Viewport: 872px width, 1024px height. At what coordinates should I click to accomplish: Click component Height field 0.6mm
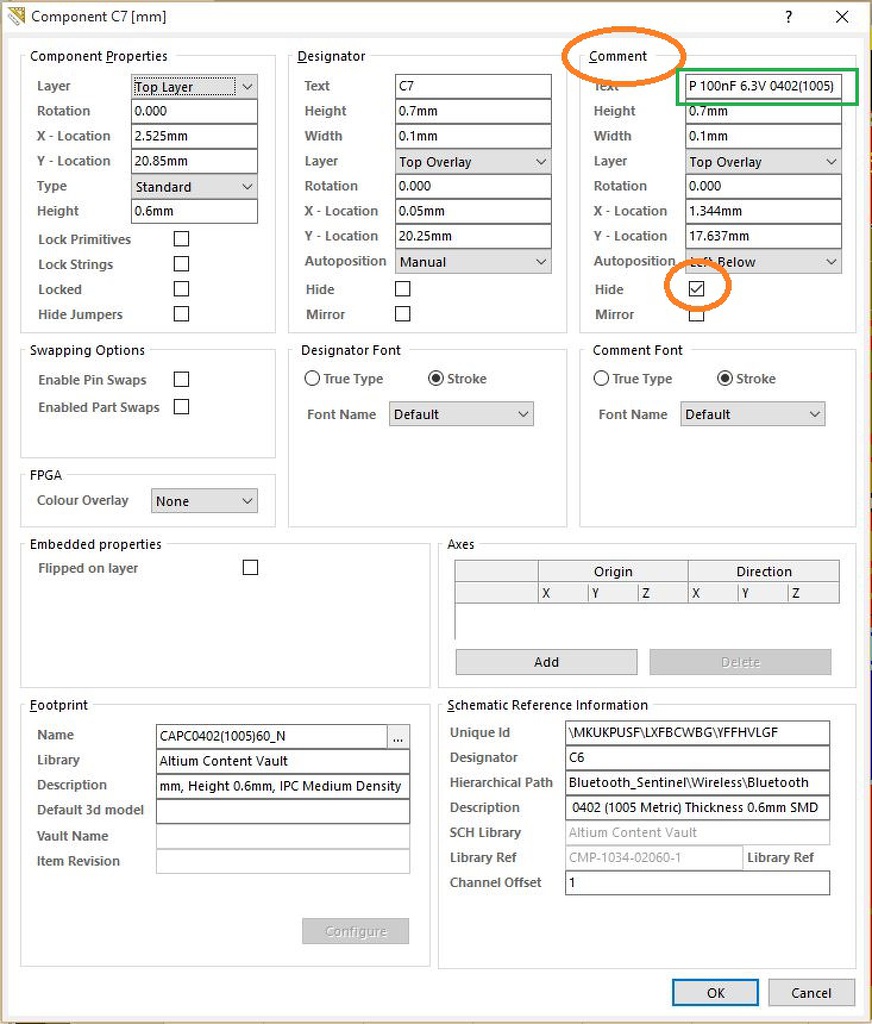(194, 211)
